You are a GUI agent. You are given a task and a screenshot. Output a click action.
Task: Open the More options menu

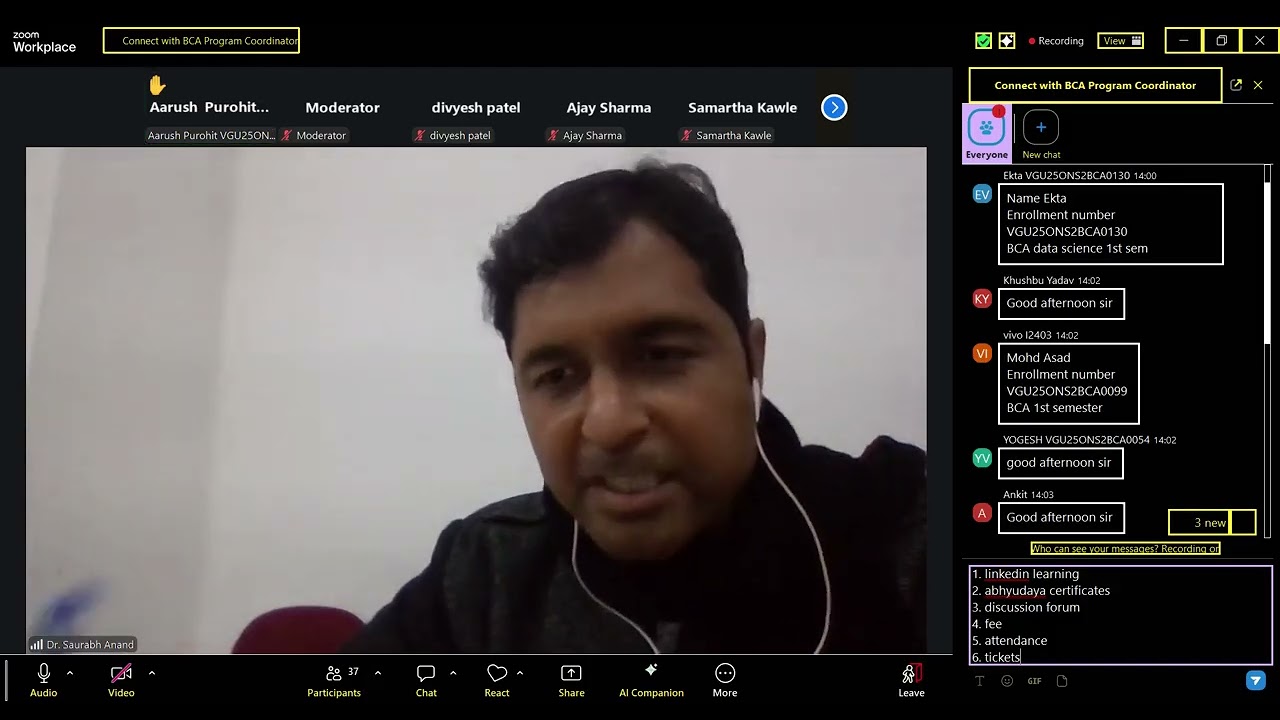pyautogui.click(x=725, y=680)
